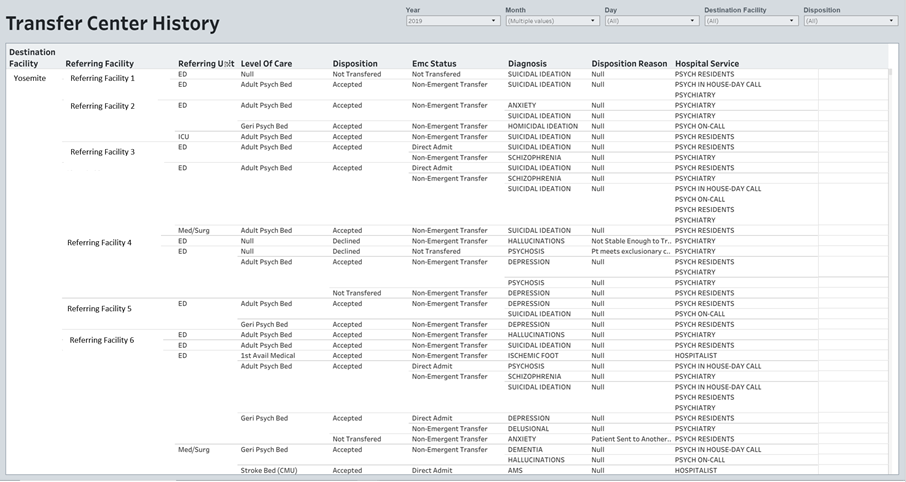
Task: Click Declined in the PSYCHOSIS row
Action: pyautogui.click(x=346, y=251)
